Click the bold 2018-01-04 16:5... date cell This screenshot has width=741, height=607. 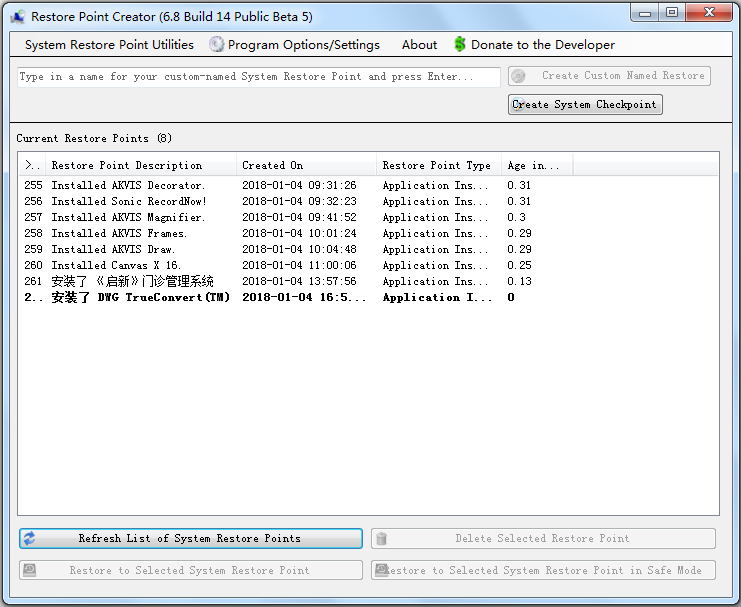point(304,297)
